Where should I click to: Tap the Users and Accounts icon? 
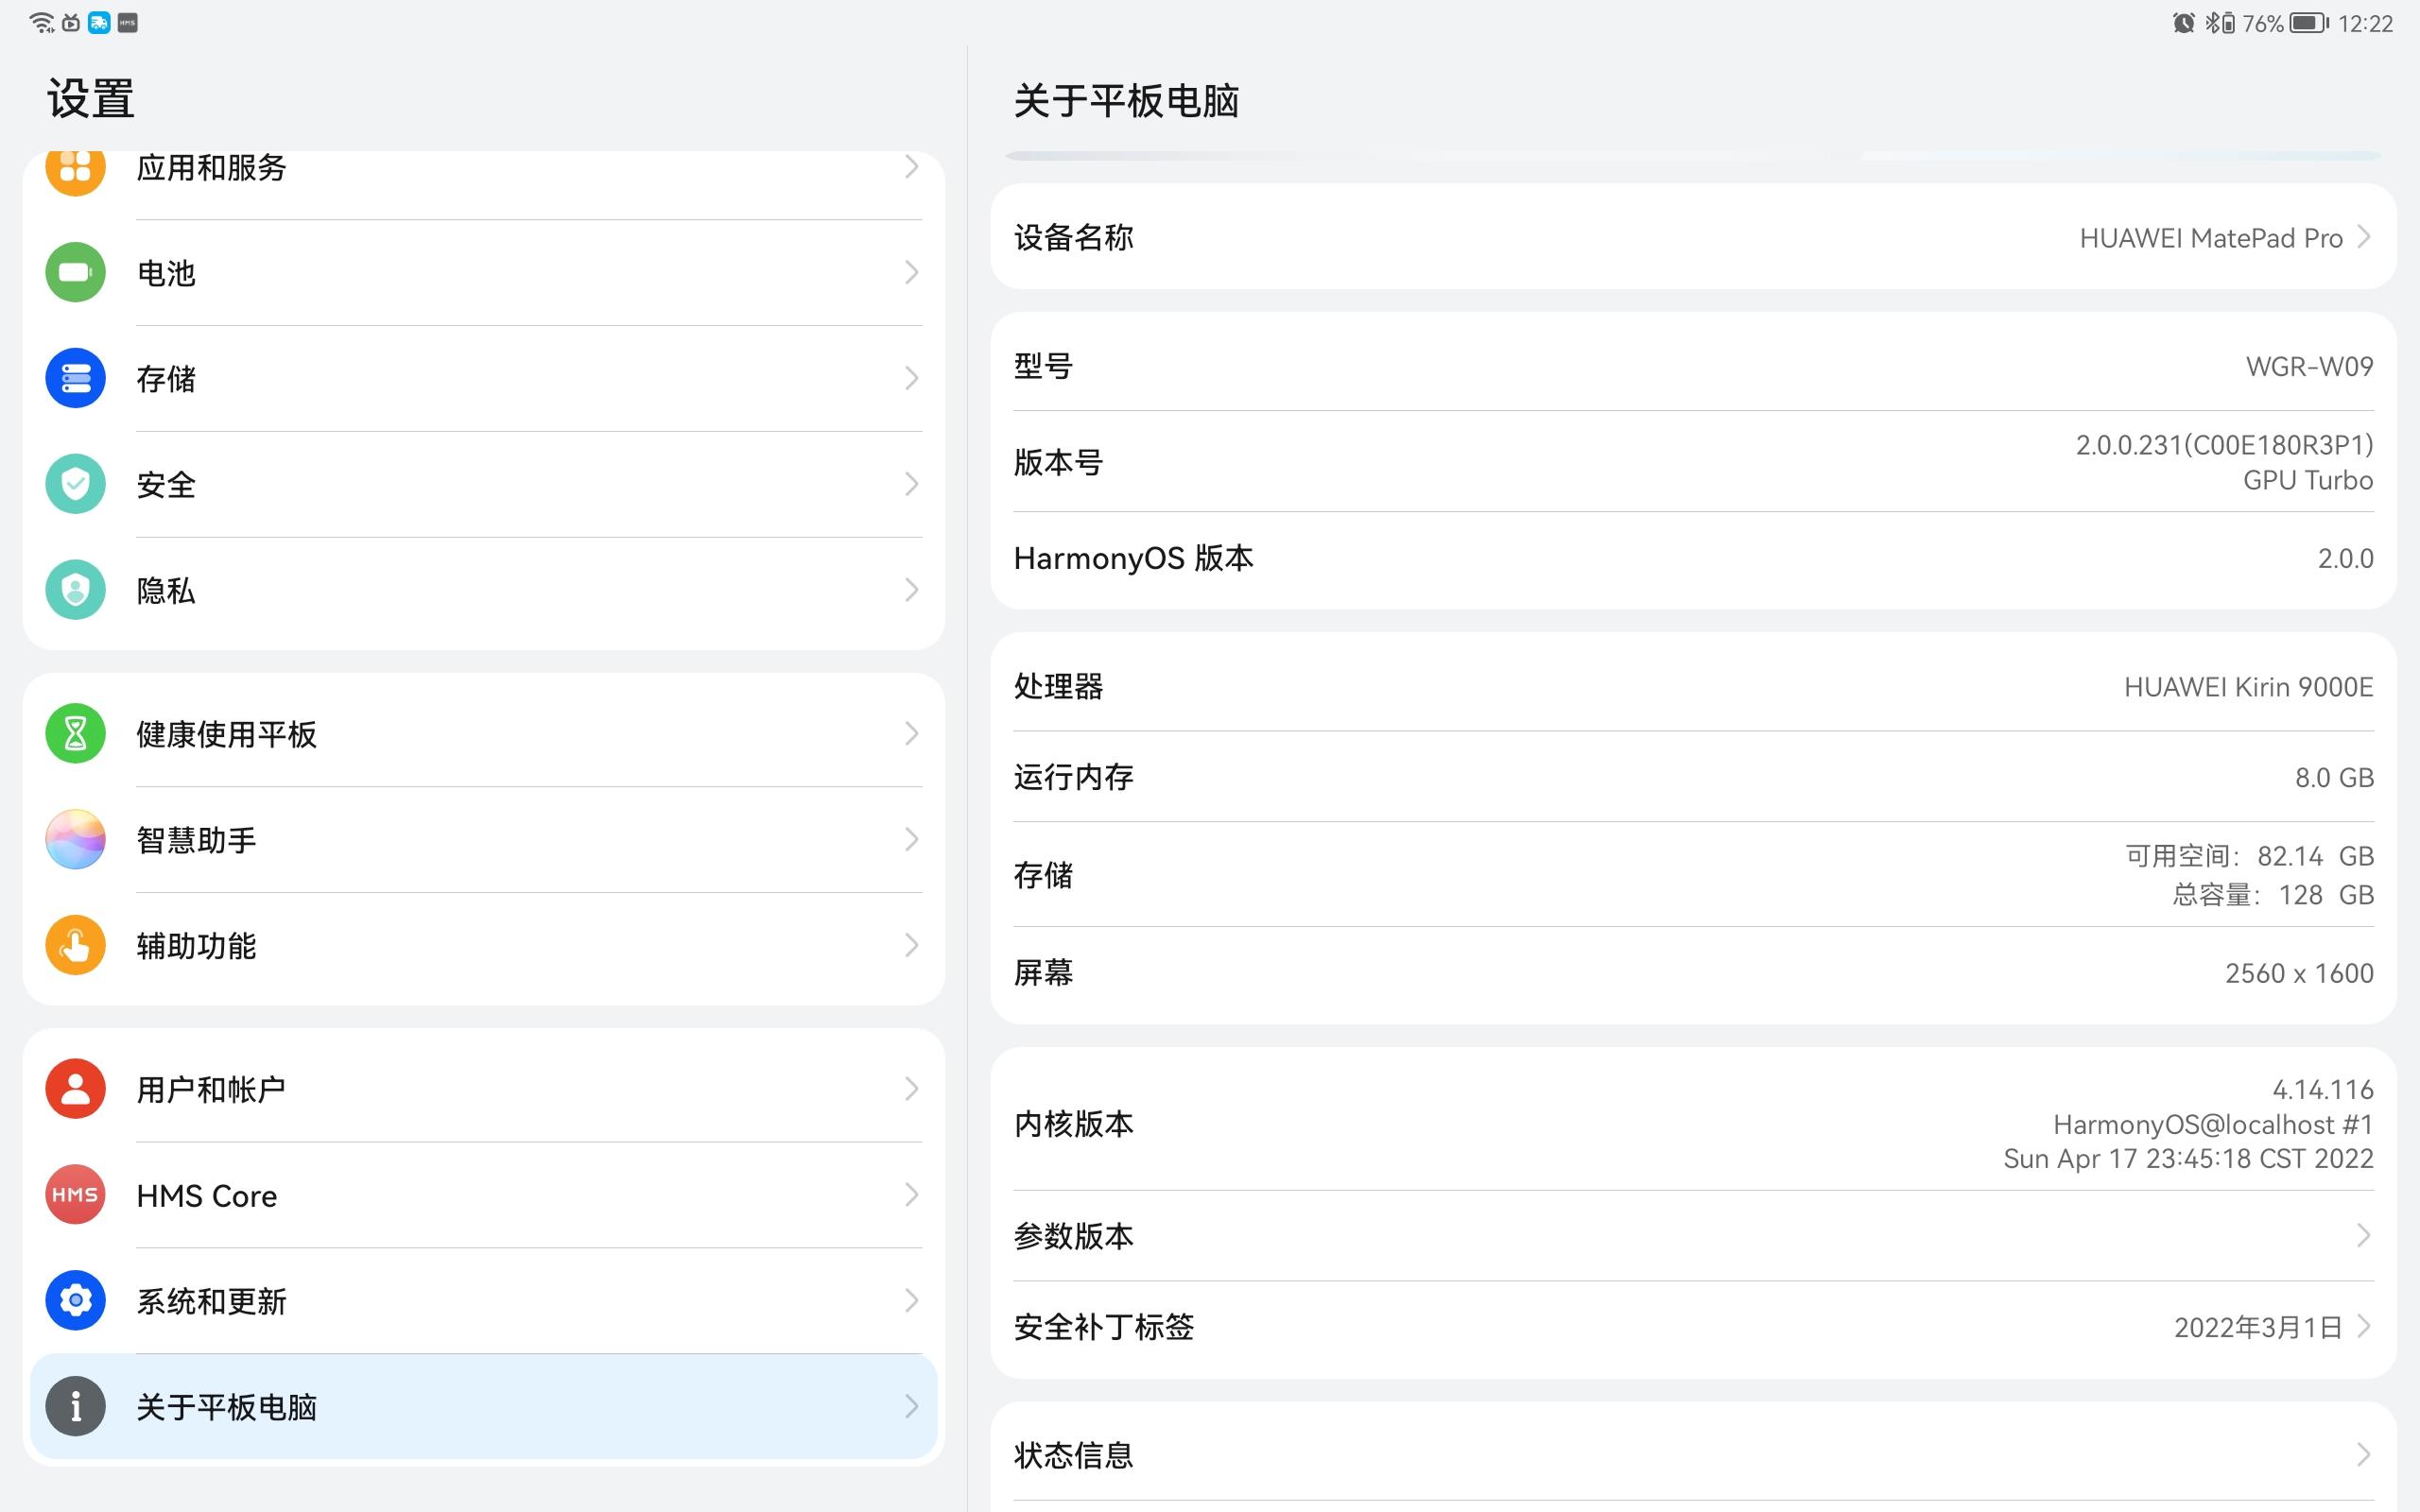(75, 1089)
